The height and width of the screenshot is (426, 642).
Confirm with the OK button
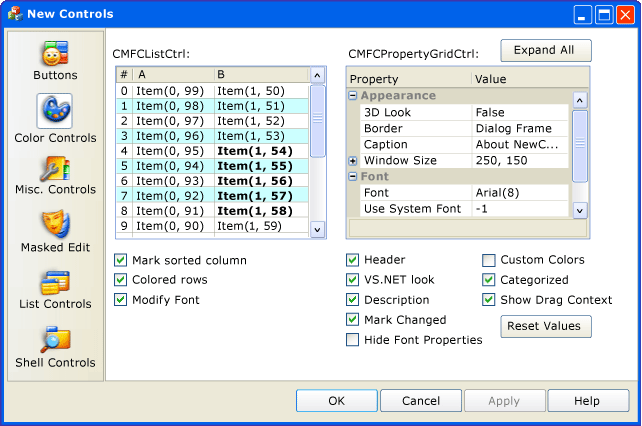tap(337, 401)
